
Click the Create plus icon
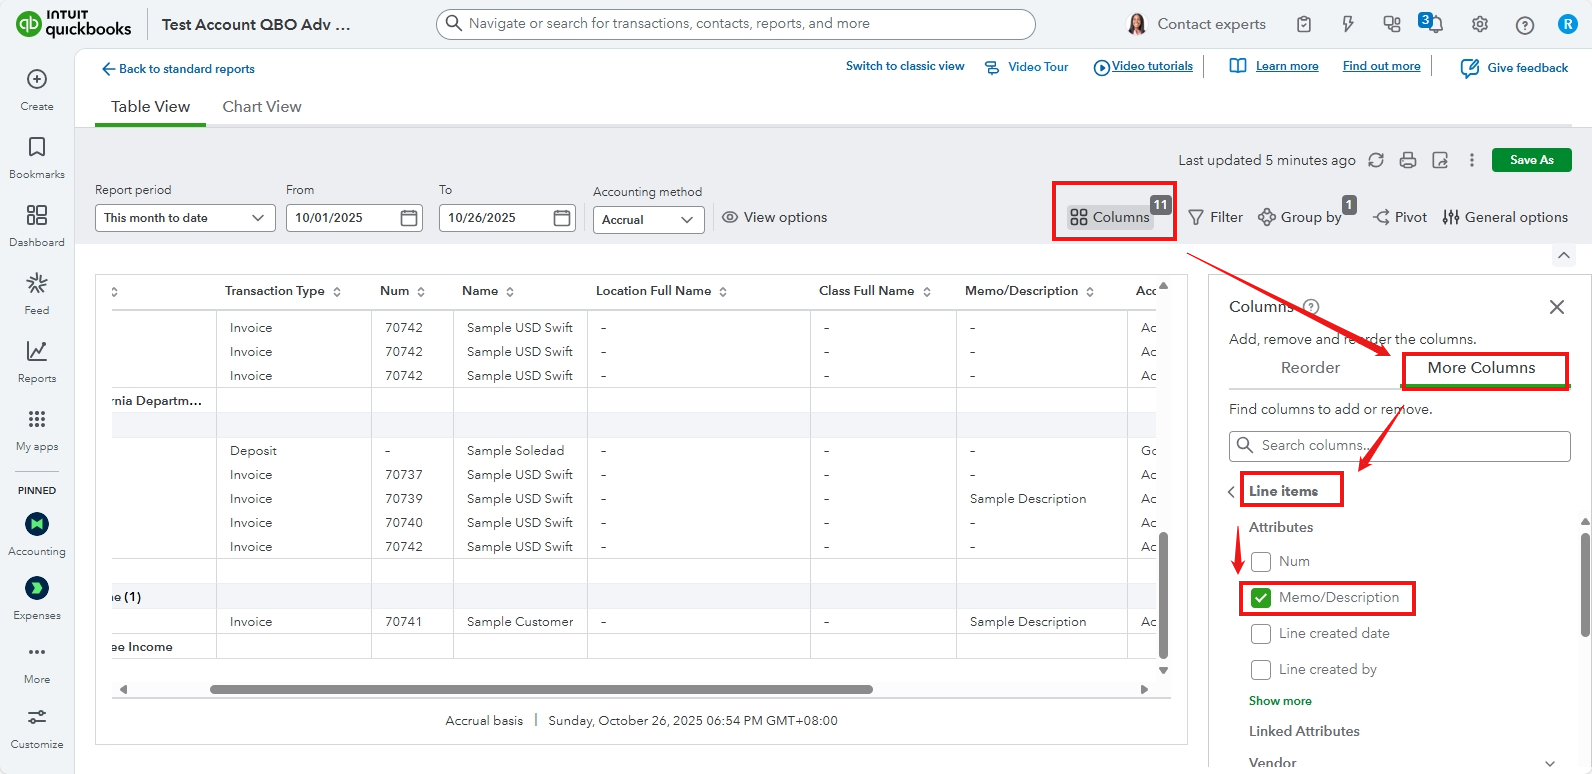point(37,80)
